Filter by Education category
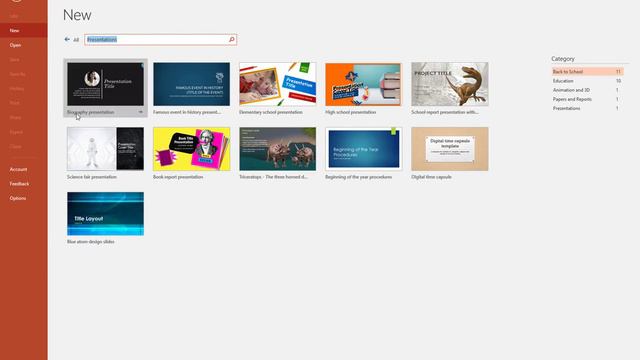The image size is (640, 360). 587,81
